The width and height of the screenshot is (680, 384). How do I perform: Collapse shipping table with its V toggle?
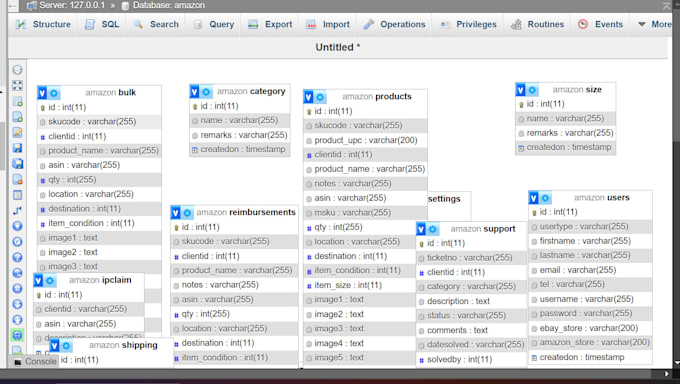pyautogui.click(x=54, y=346)
